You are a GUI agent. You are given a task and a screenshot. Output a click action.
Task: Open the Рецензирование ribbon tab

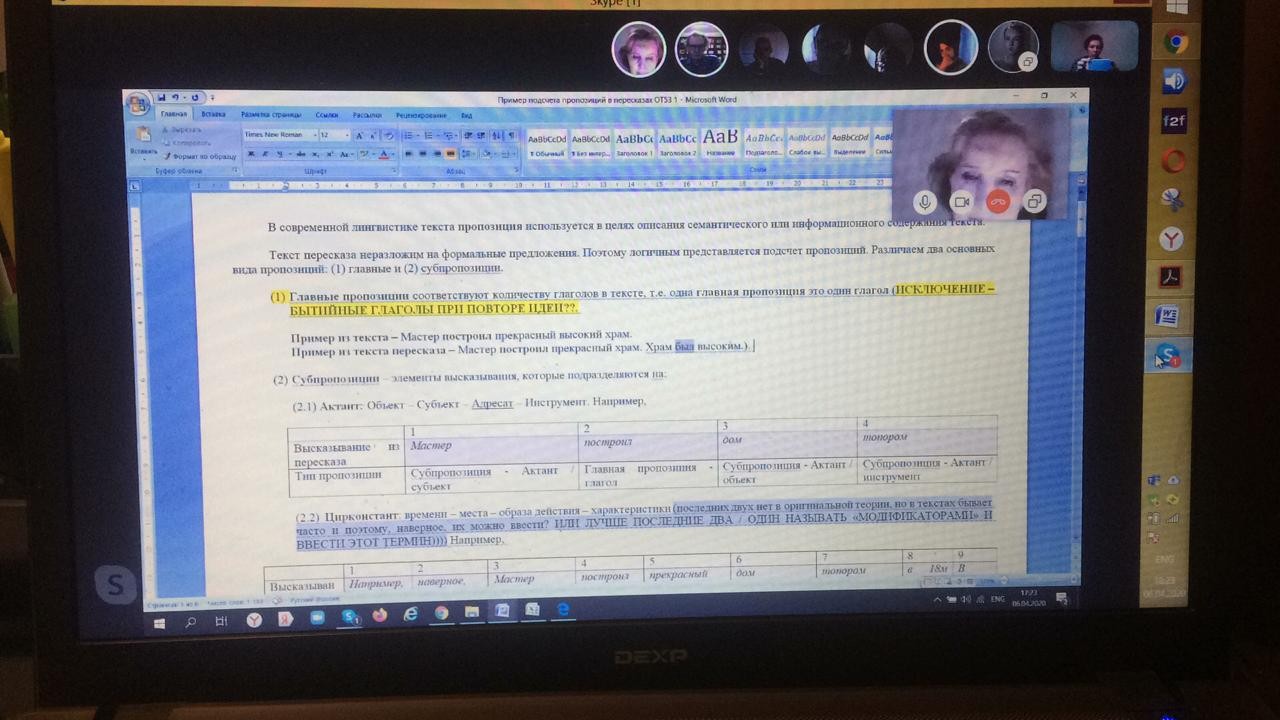420,115
